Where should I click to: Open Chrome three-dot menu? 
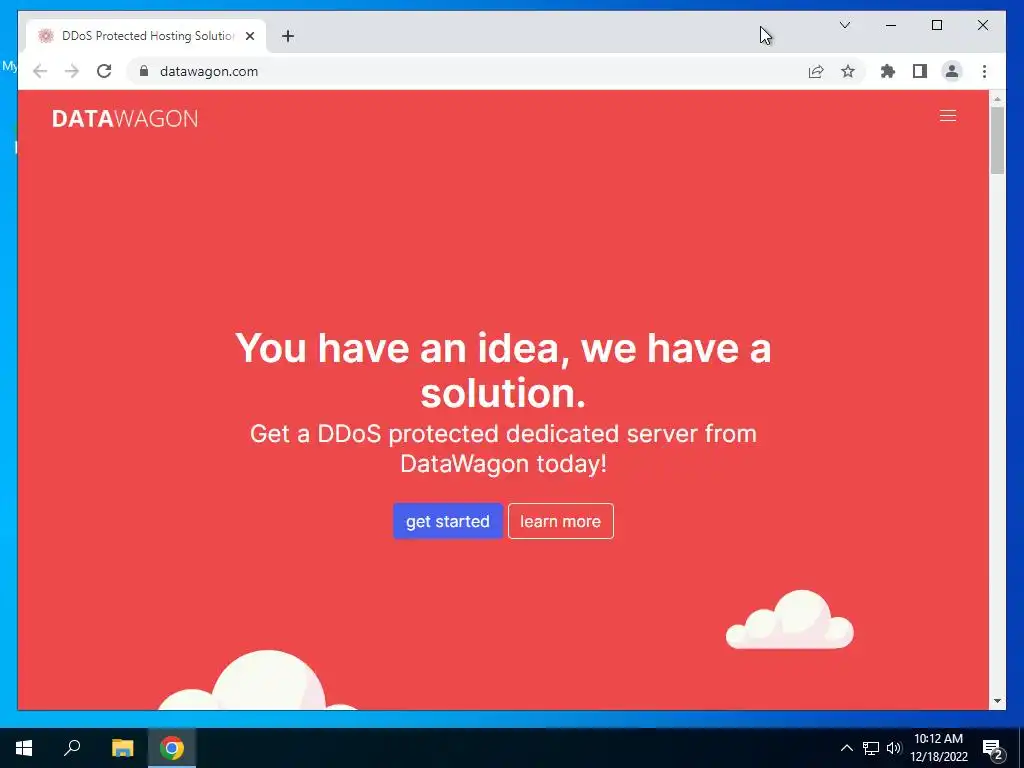click(984, 71)
